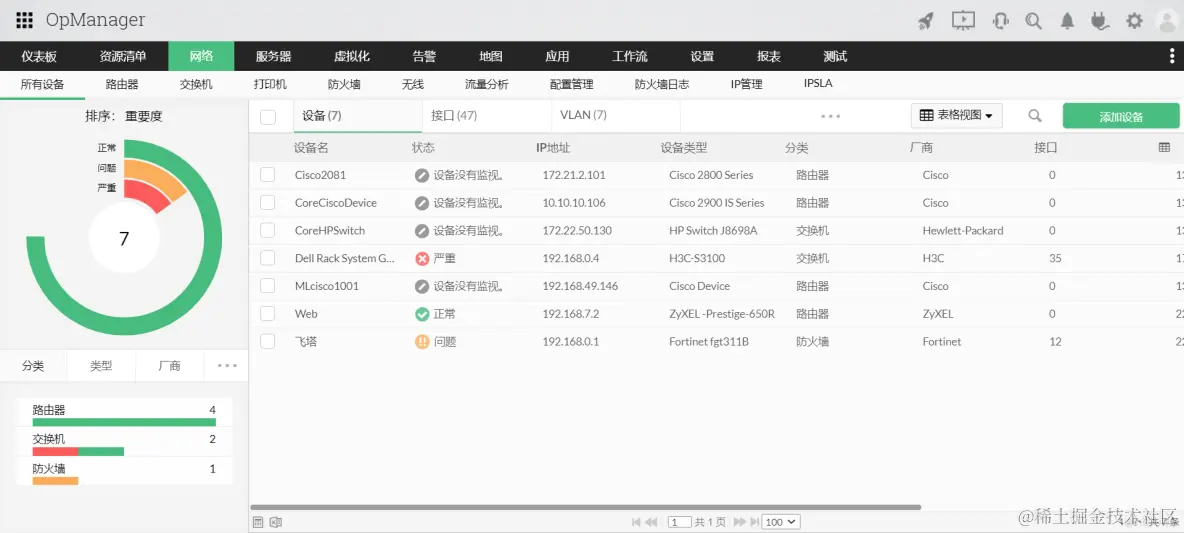This screenshot has width=1184, height=533.
Task: Go to first page arrow in pager
Action: (x=636, y=522)
